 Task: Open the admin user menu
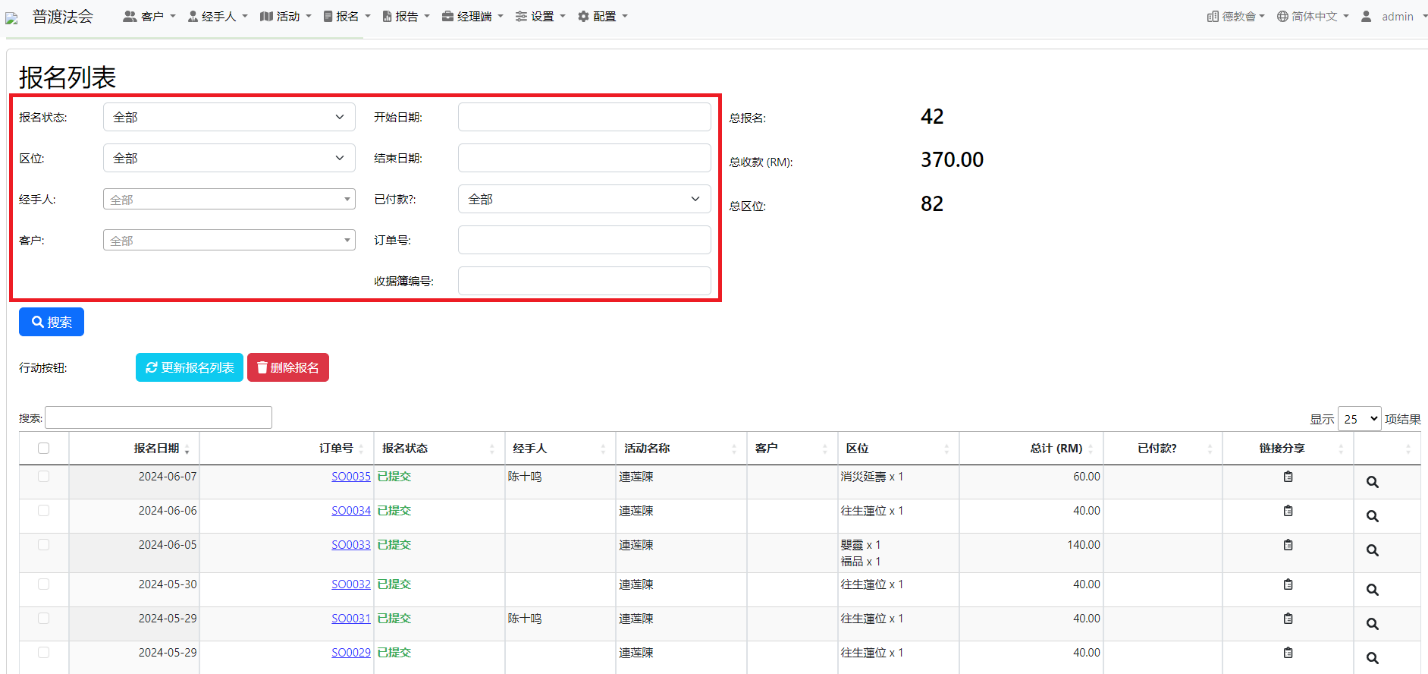[x=1393, y=16]
